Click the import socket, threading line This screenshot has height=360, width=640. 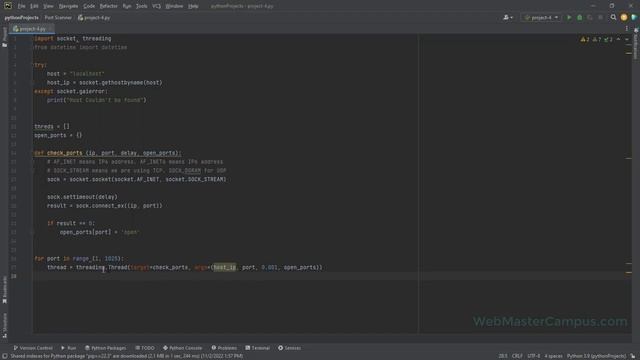click(73, 39)
